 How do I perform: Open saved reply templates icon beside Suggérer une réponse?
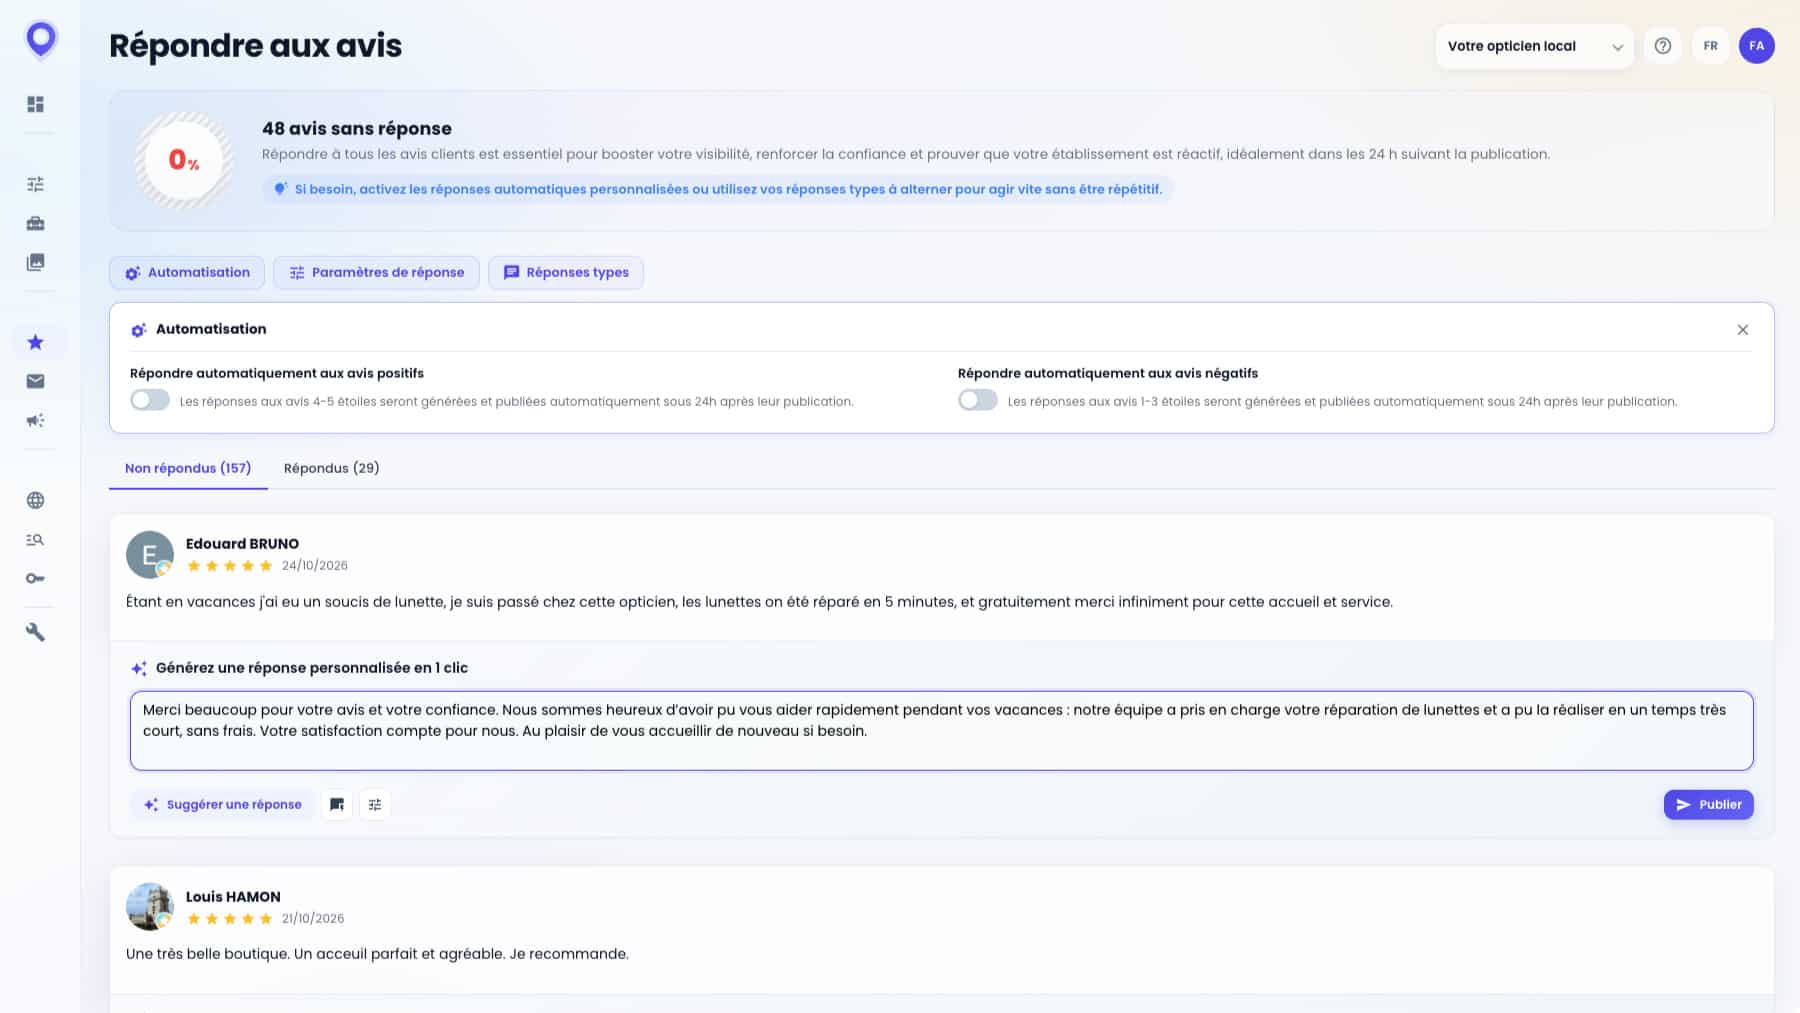[337, 805]
